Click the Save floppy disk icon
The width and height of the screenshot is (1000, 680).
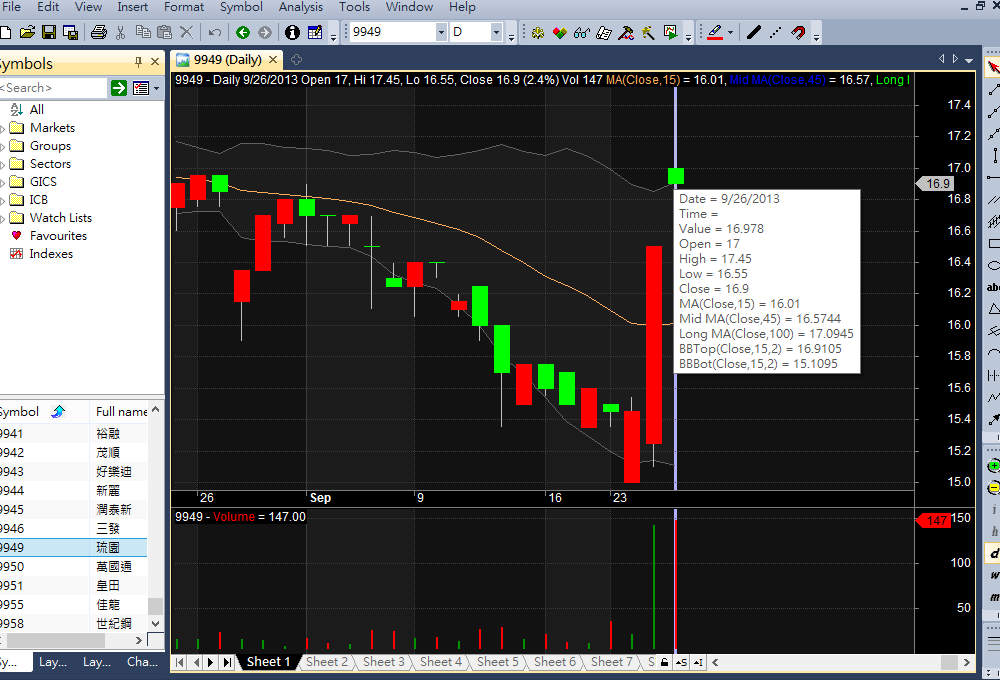49,33
